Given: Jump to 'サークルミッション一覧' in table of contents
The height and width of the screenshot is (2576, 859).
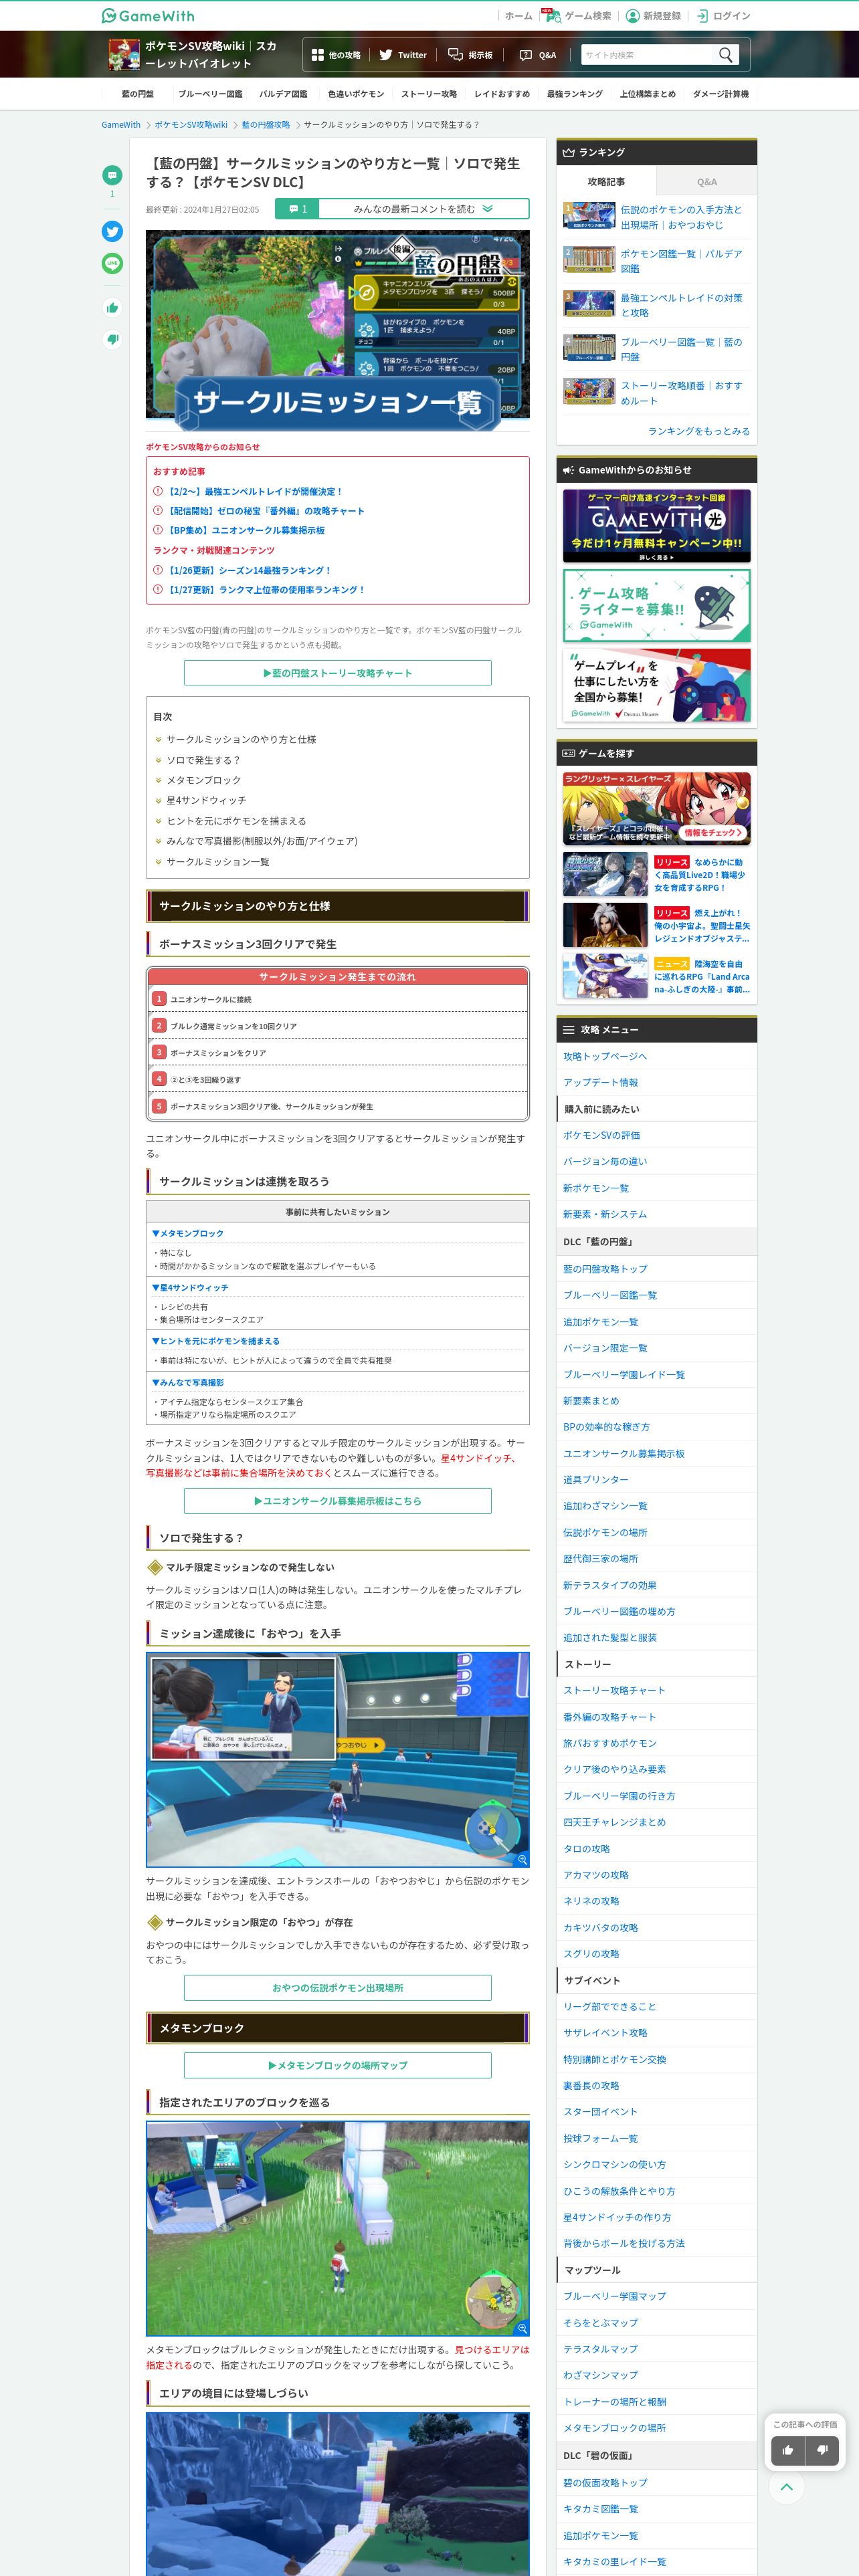Looking at the screenshot, I should 218,862.
